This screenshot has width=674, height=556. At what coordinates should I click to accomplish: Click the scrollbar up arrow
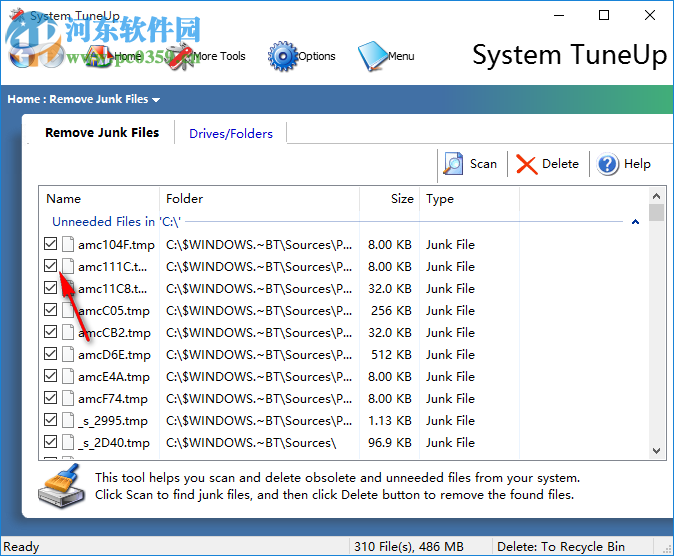[x=656, y=196]
